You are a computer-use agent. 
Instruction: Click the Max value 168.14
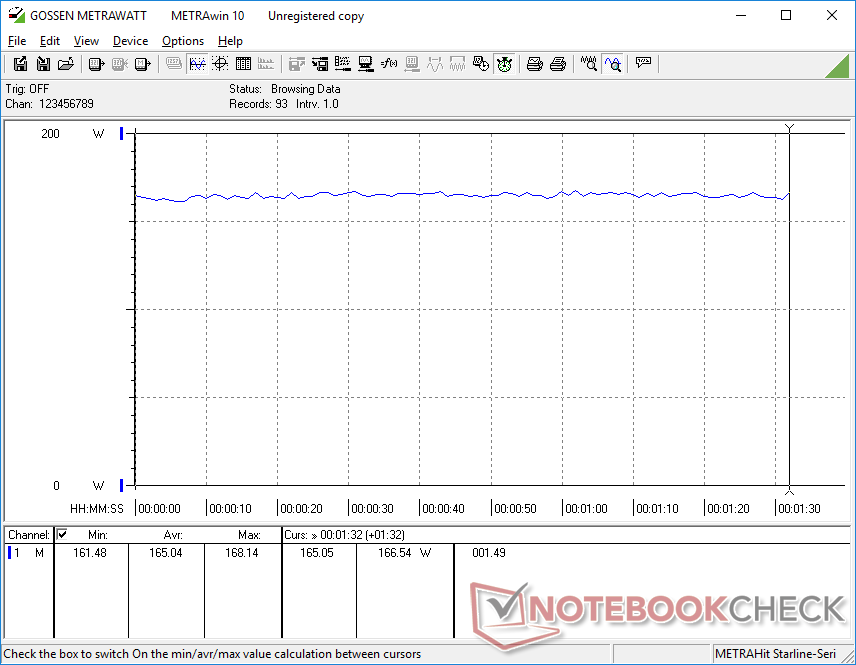click(241, 553)
